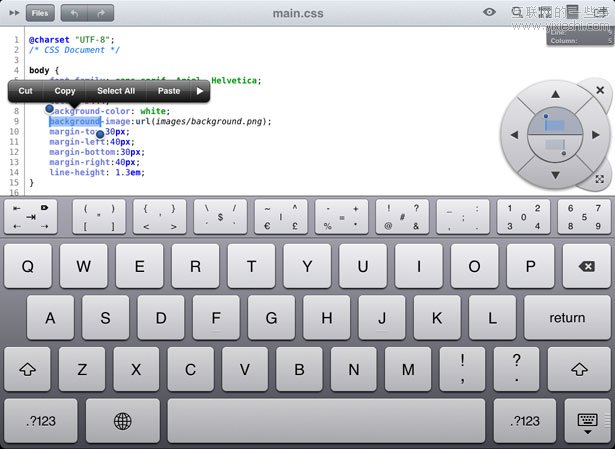Tap the globe key to switch keyboard language
This screenshot has width=615, height=449.
pyautogui.click(x=123, y=421)
